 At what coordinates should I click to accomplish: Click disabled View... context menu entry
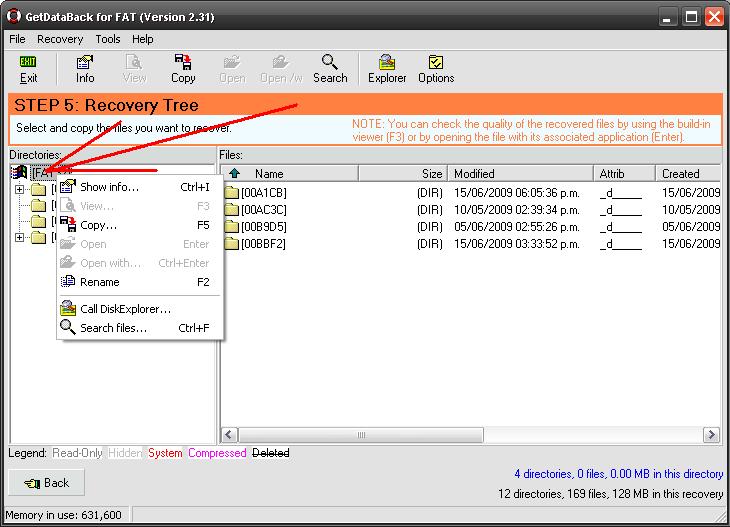tap(139, 206)
